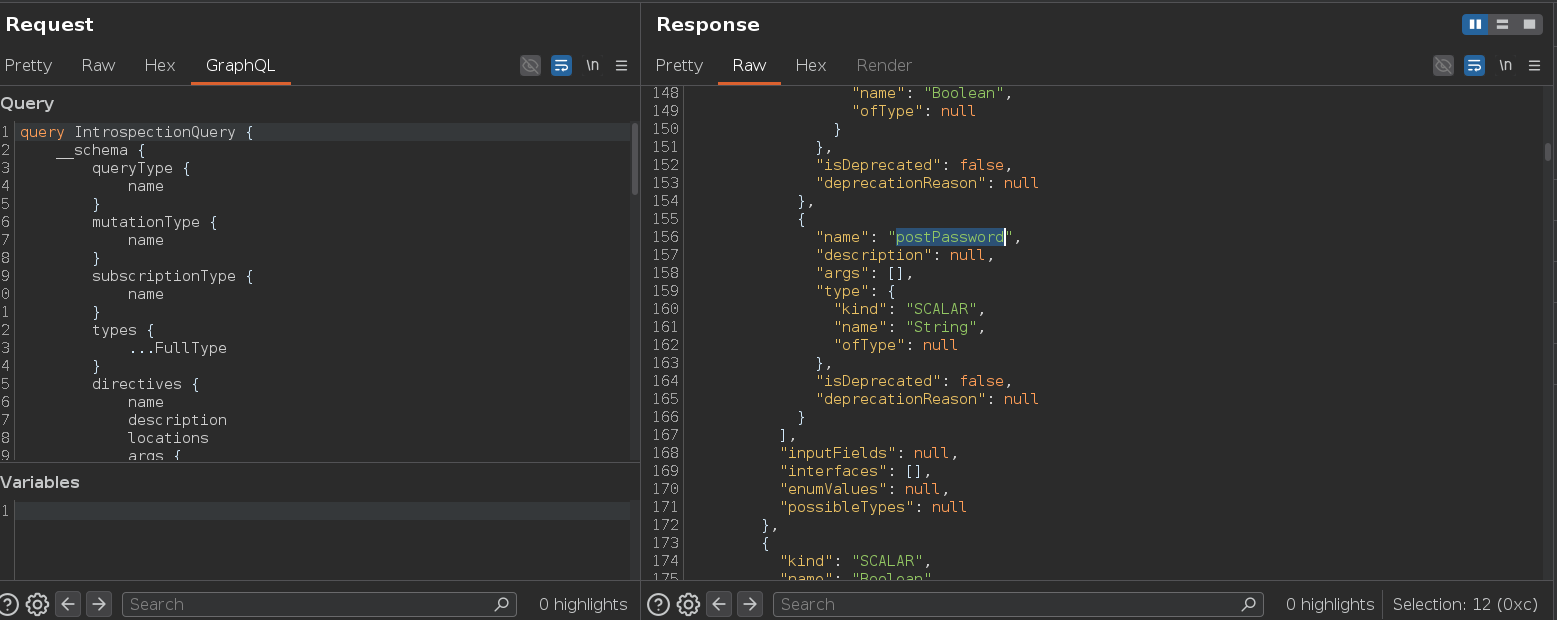Toggle hide non-printable characters in Response

coord(1443,65)
